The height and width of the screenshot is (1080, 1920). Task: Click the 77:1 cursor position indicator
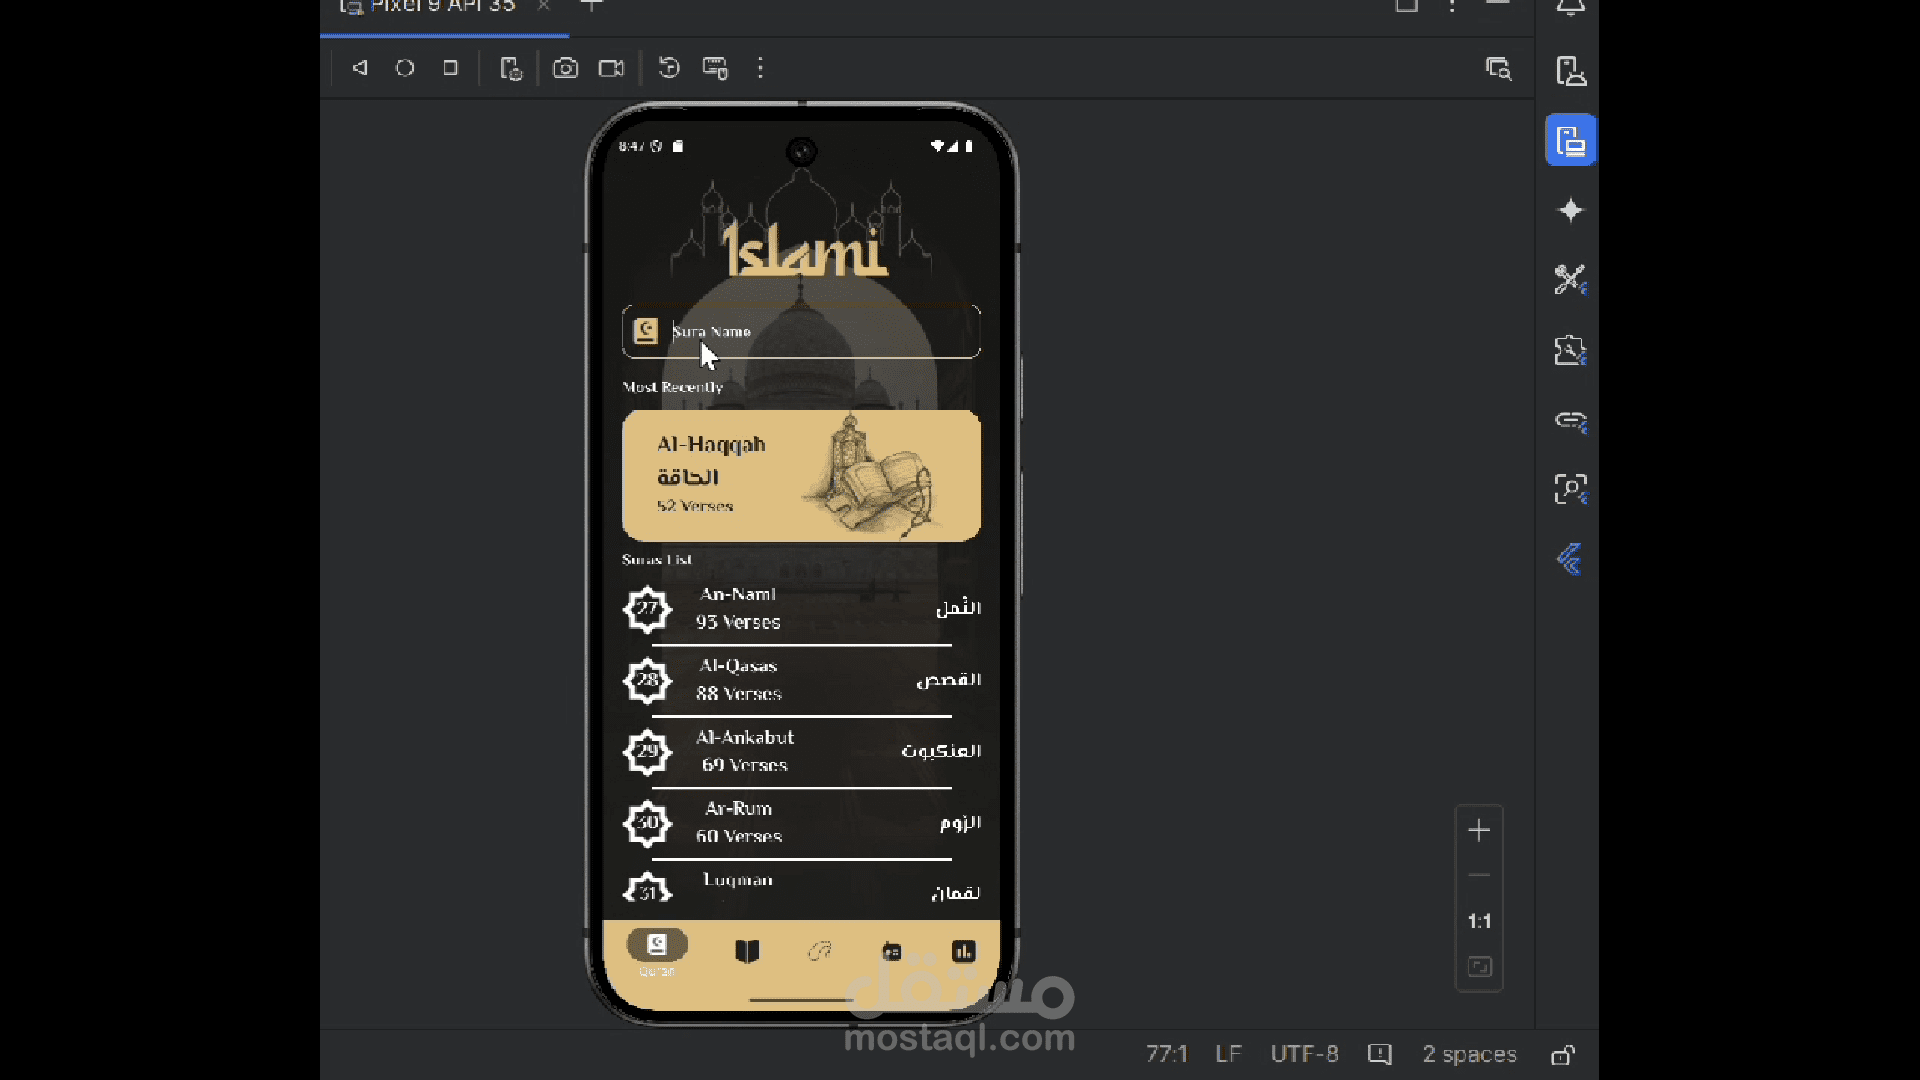tap(1166, 1054)
